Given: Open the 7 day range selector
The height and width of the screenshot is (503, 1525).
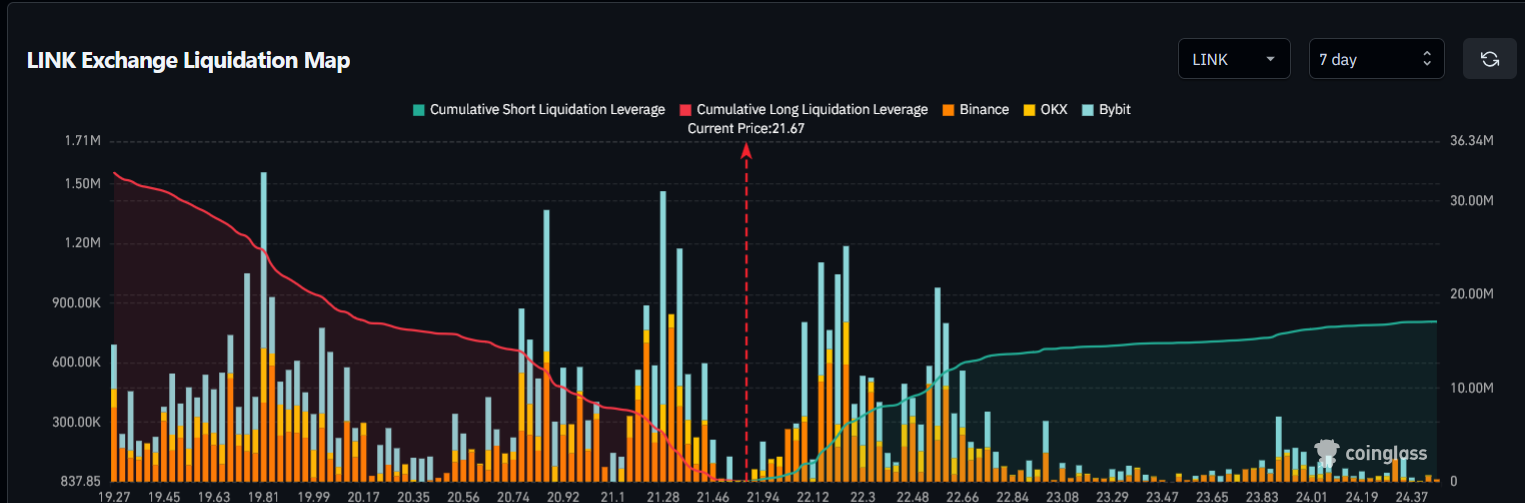Looking at the screenshot, I should (1377, 59).
